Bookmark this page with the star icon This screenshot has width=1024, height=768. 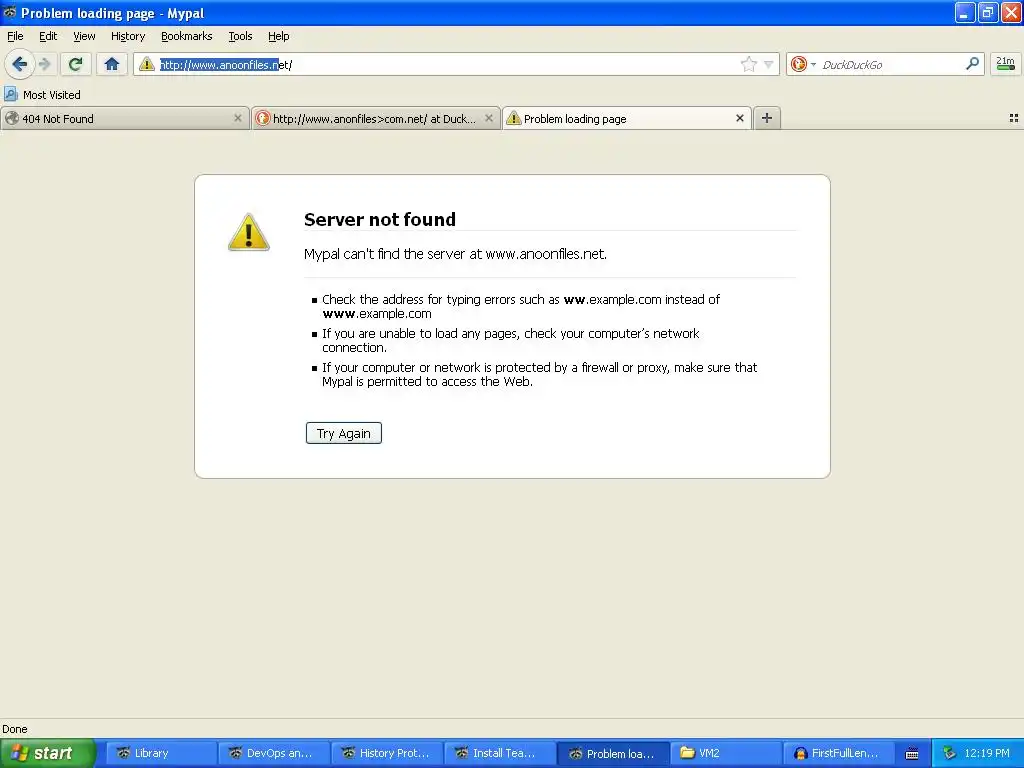[x=748, y=64]
